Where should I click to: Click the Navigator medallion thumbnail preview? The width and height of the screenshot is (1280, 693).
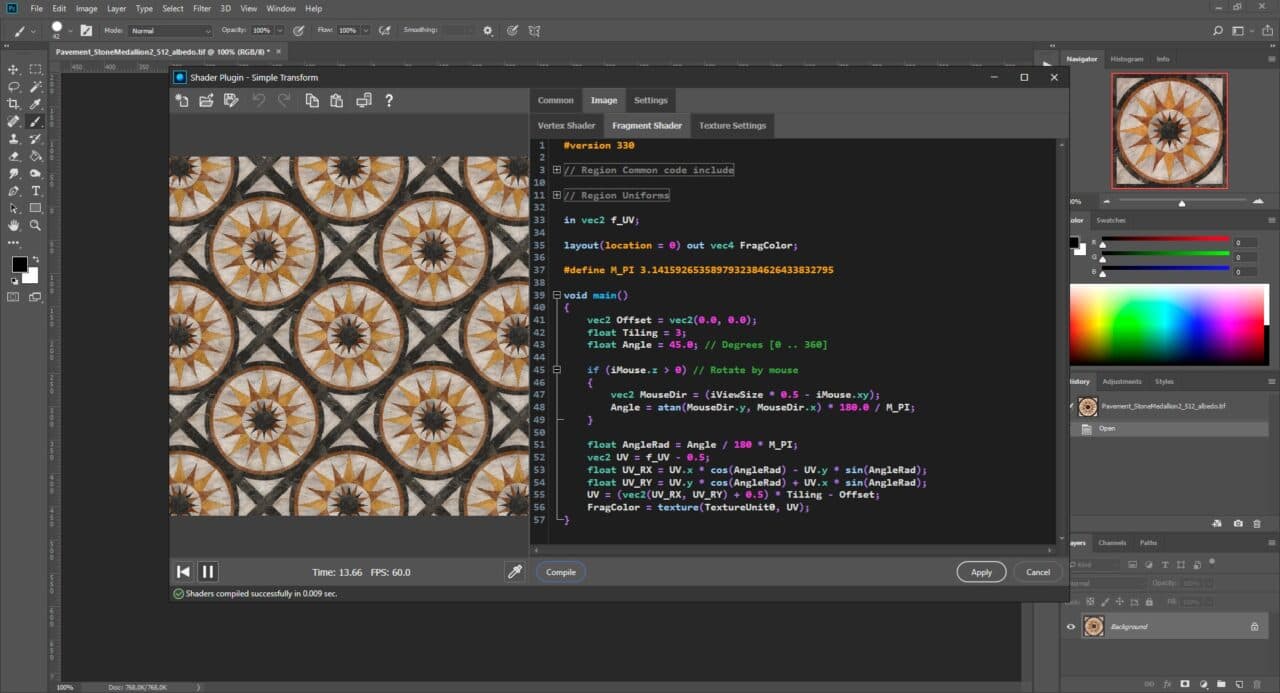click(1169, 130)
